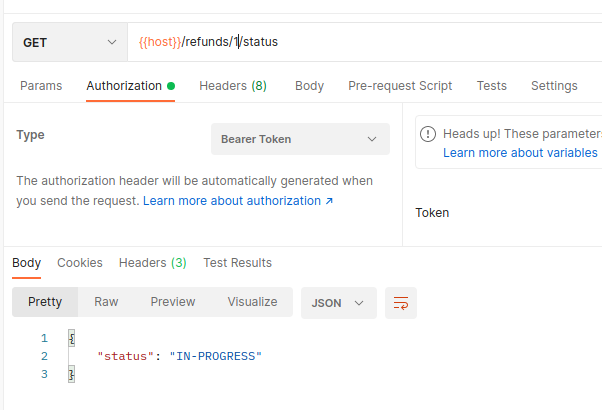Open the Pre-request Script tab
The width and height of the screenshot is (602, 410).
(x=400, y=86)
